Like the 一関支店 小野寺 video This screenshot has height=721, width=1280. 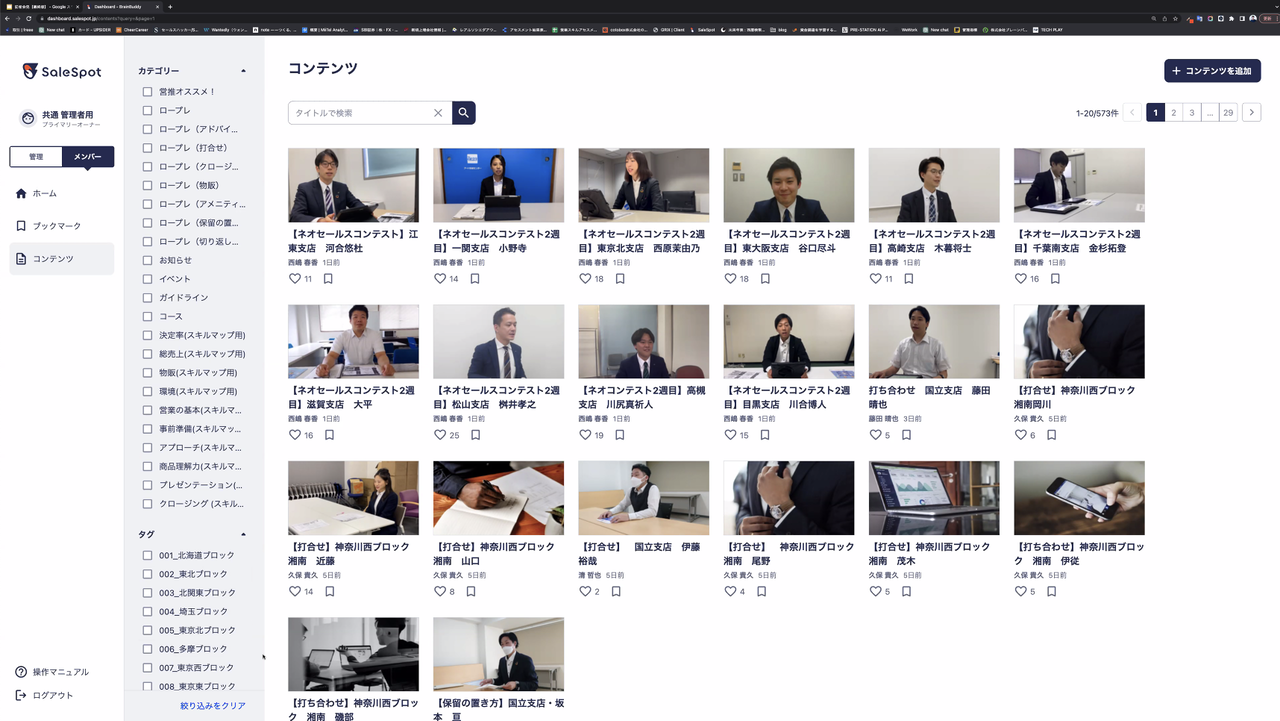pyautogui.click(x=440, y=279)
